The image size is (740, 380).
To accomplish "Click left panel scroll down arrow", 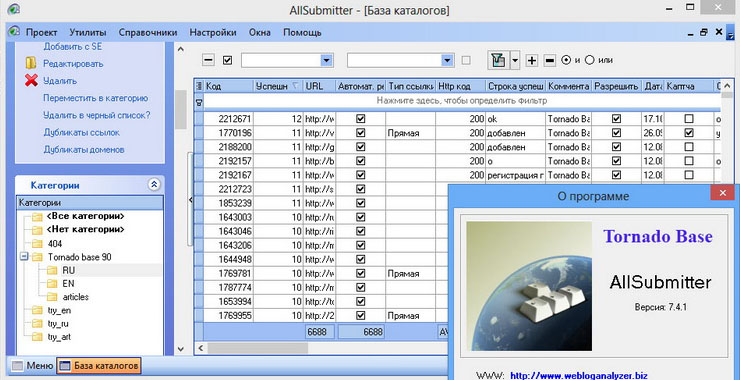I will coord(180,349).
